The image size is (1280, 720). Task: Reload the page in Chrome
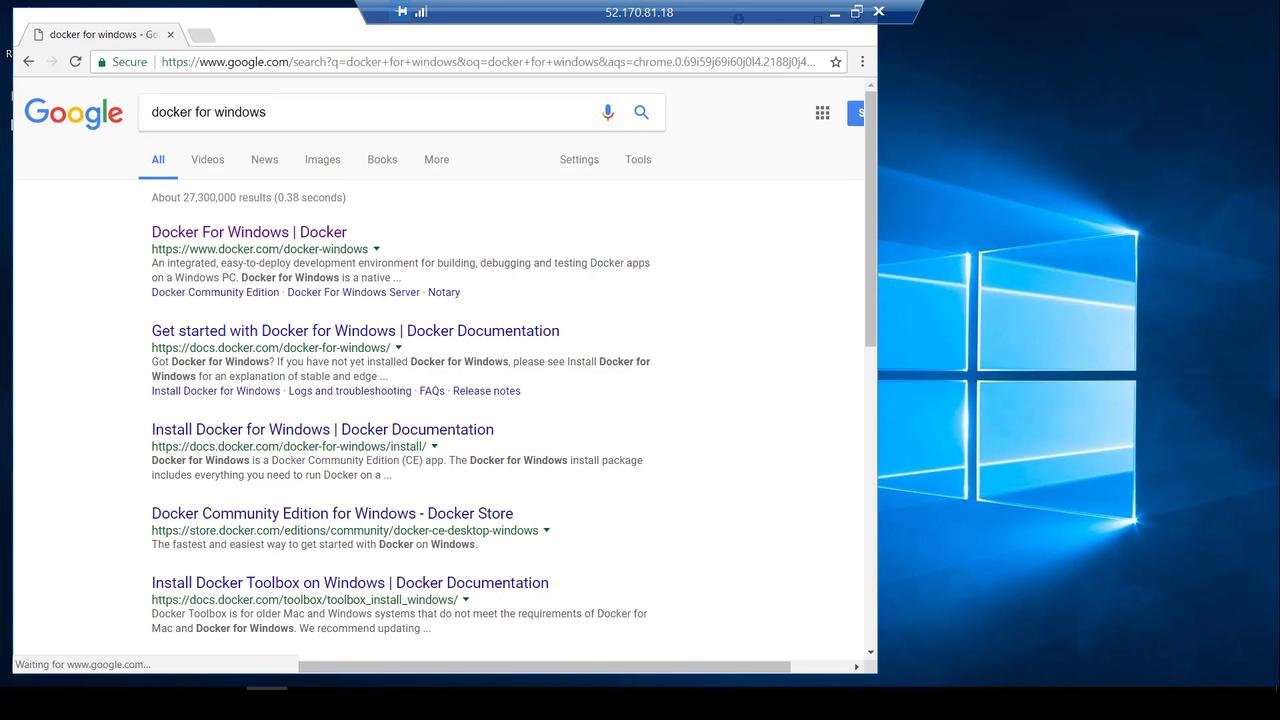75,62
